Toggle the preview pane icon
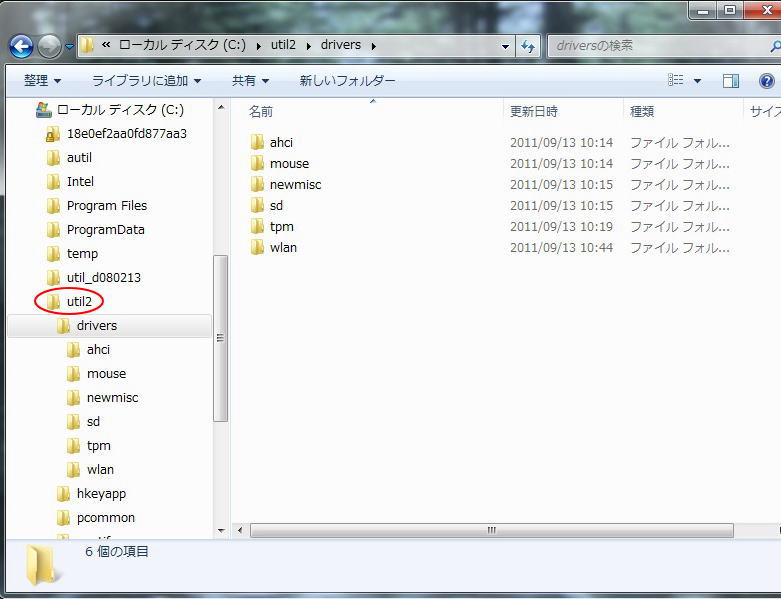781x599 pixels. coord(731,81)
